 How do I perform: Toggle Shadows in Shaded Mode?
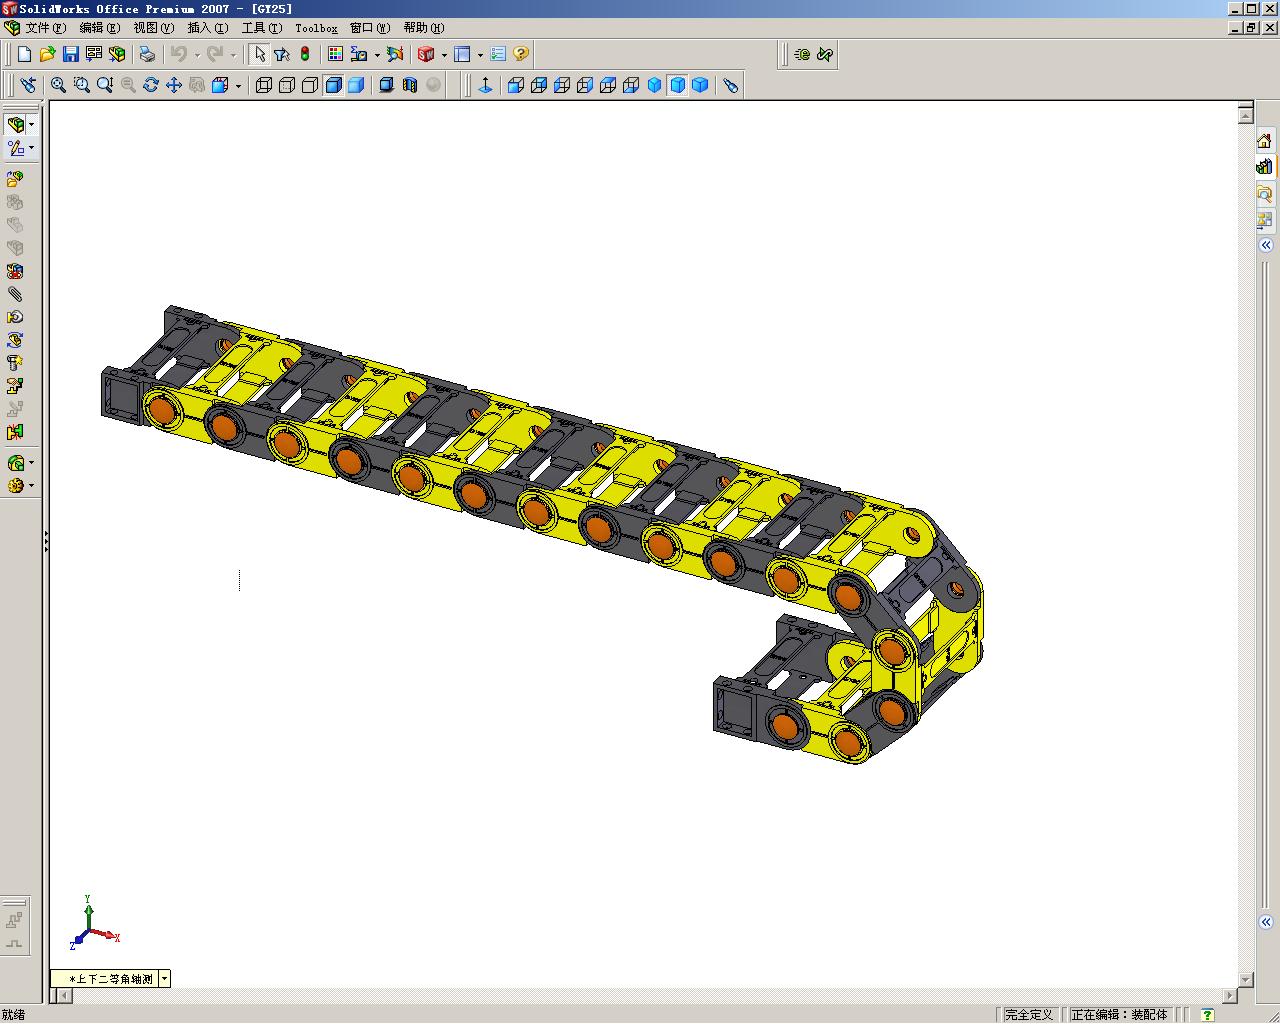pyautogui.click(x=387, y=85)
